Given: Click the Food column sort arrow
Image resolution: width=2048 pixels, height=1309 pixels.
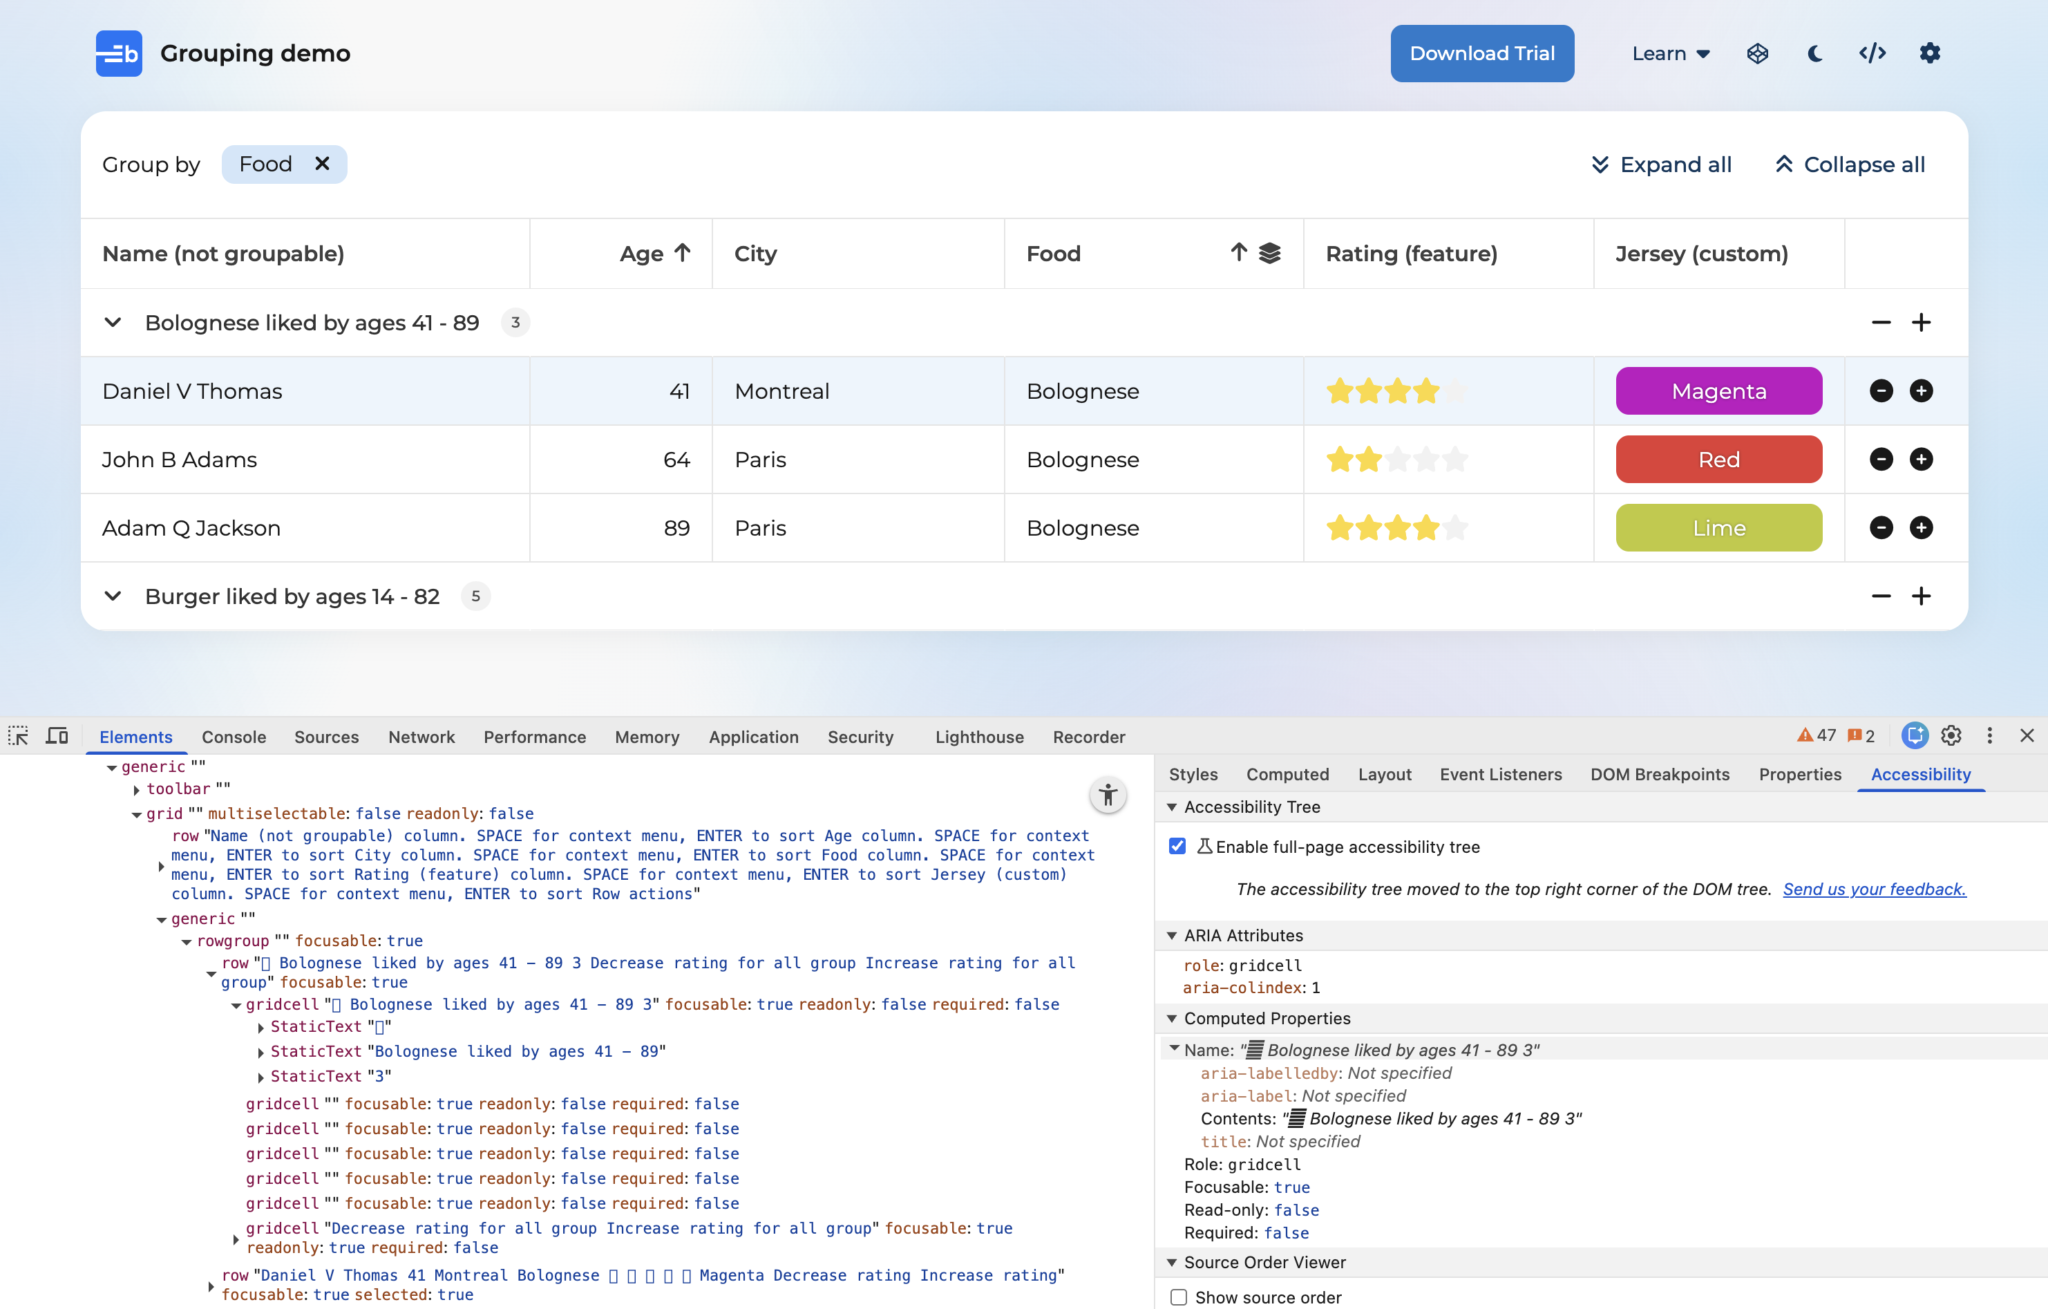Looking at the screenshot, I should [1239, 253].
